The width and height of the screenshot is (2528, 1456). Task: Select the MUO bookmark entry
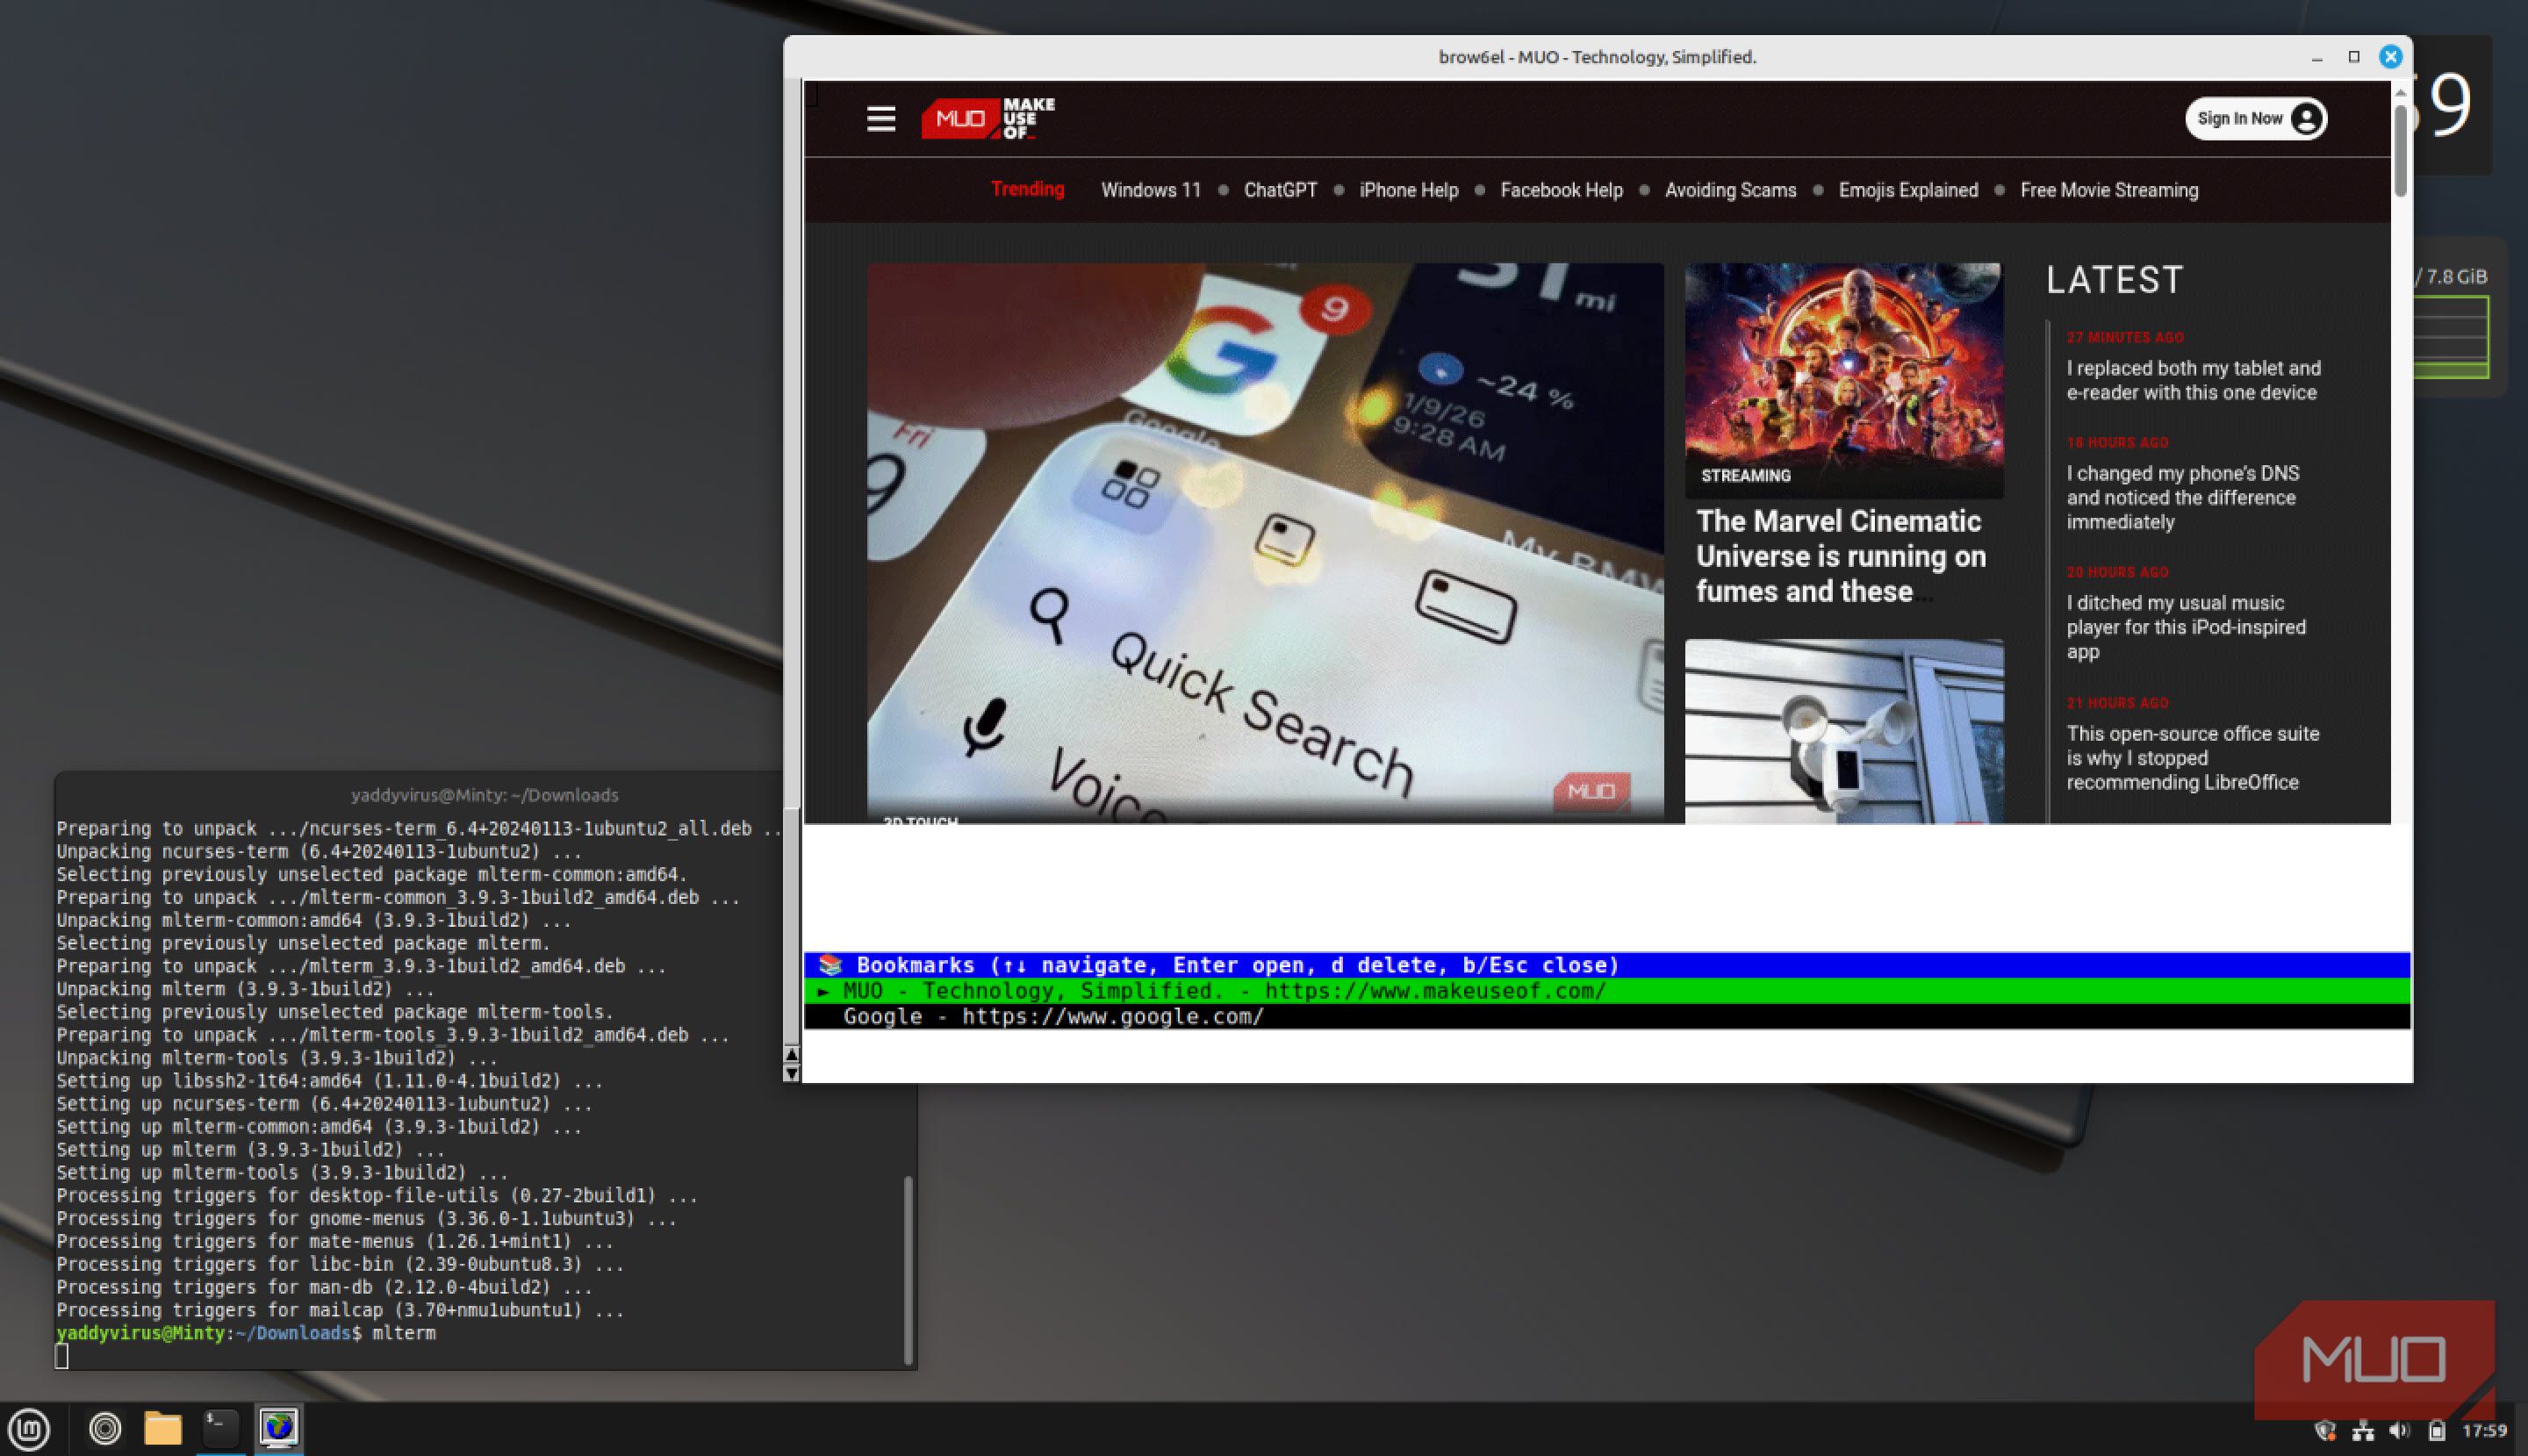click(1606, 991)
